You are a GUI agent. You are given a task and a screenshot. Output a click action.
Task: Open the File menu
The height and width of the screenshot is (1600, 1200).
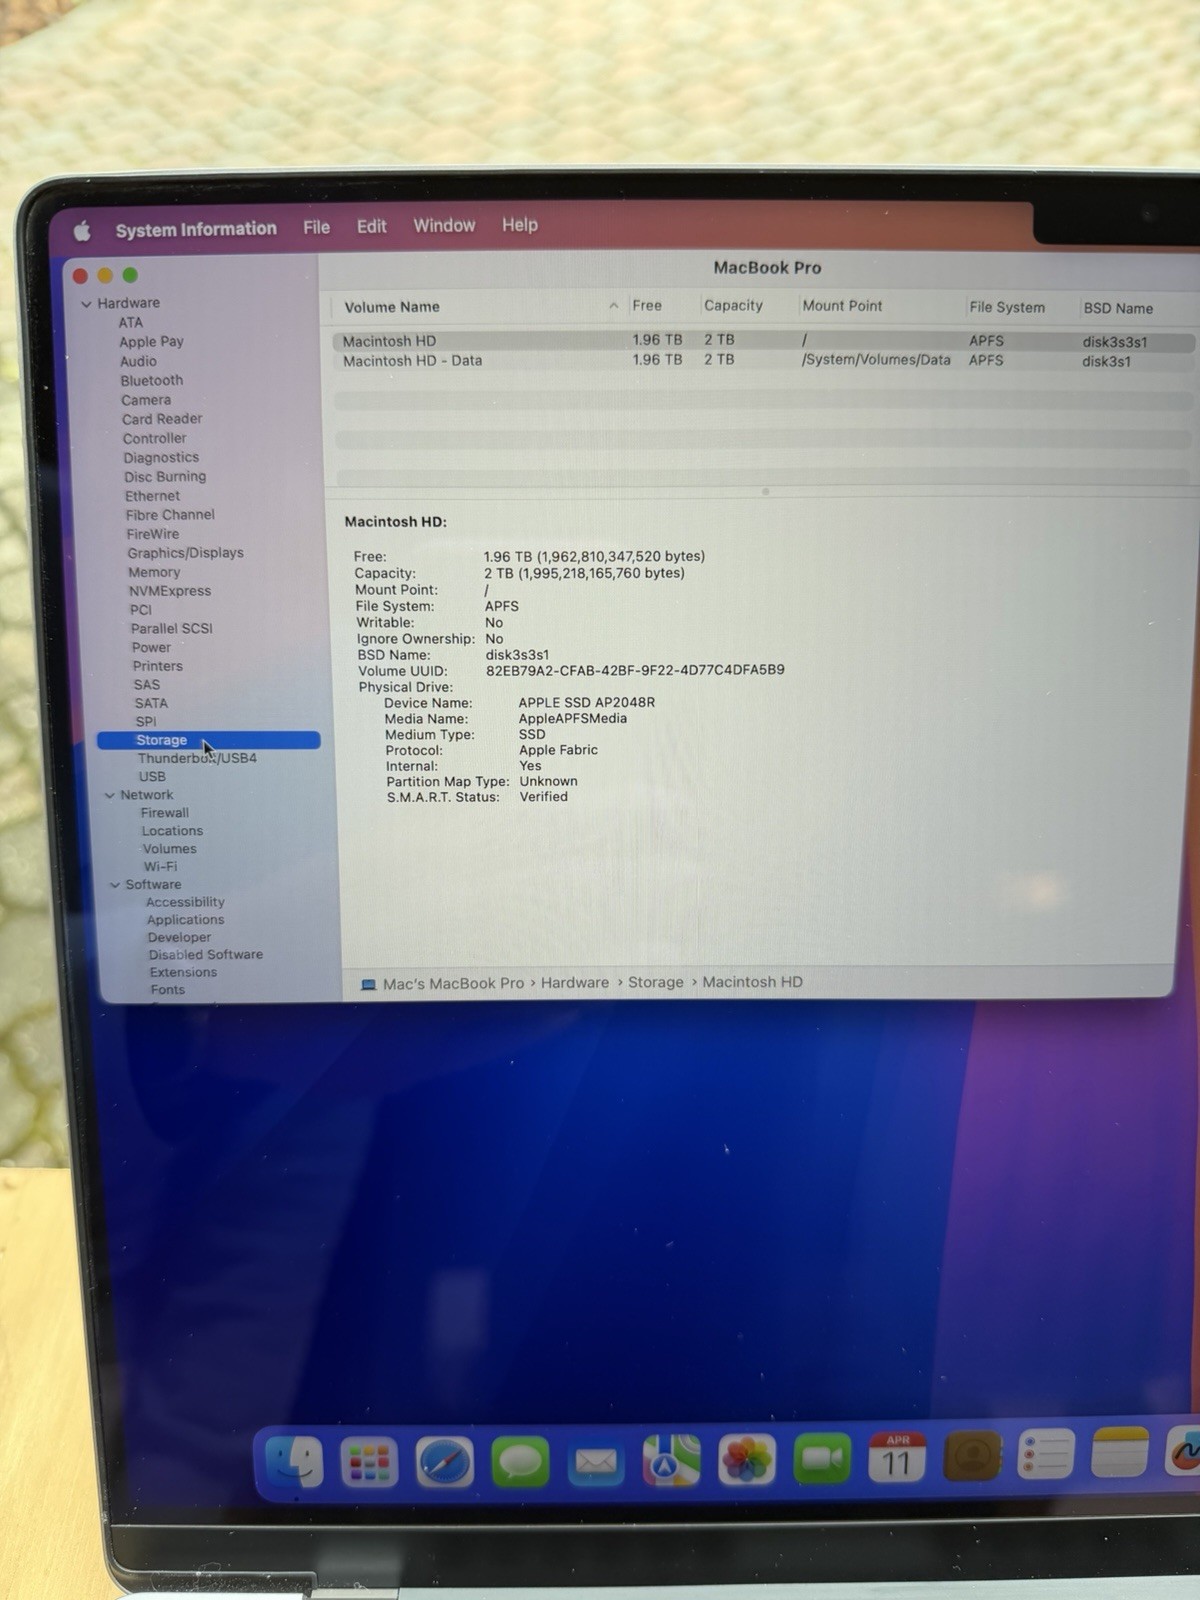coord(317,227)
